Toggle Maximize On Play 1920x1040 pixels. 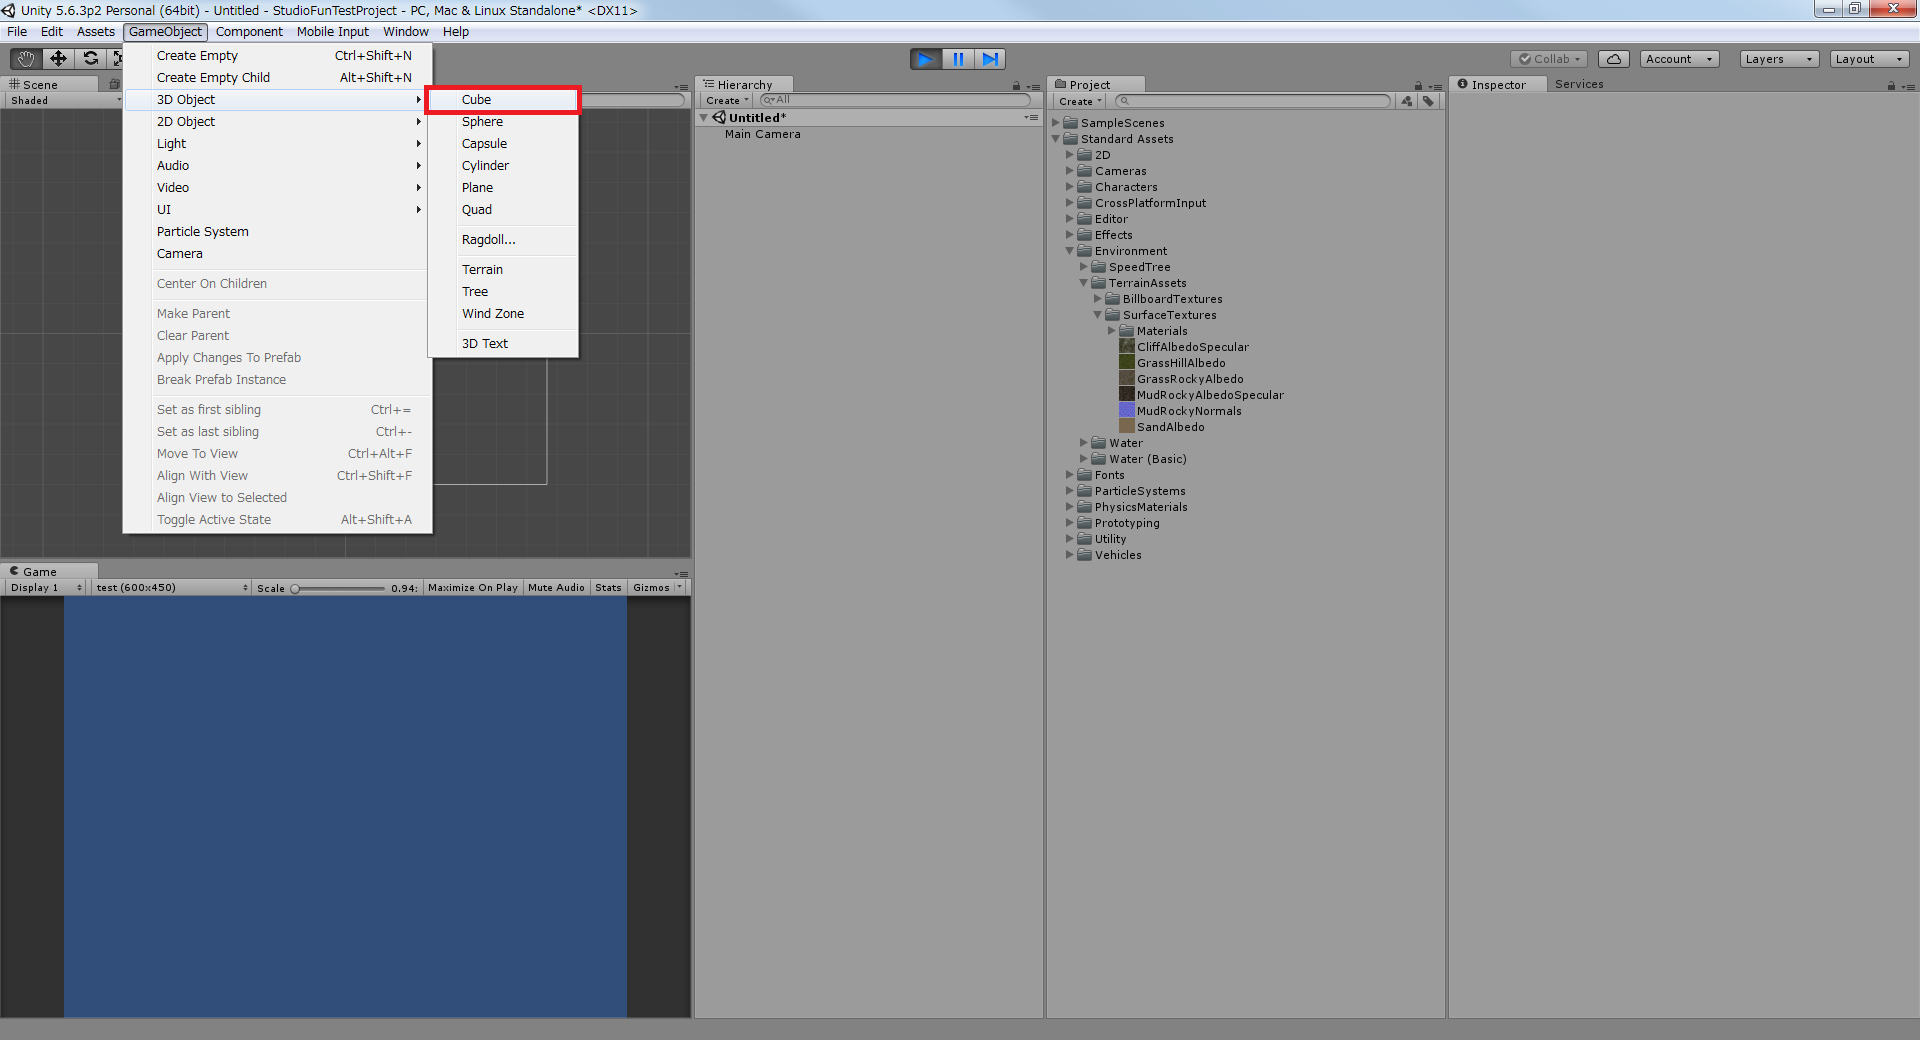click(x=473, y=588)
